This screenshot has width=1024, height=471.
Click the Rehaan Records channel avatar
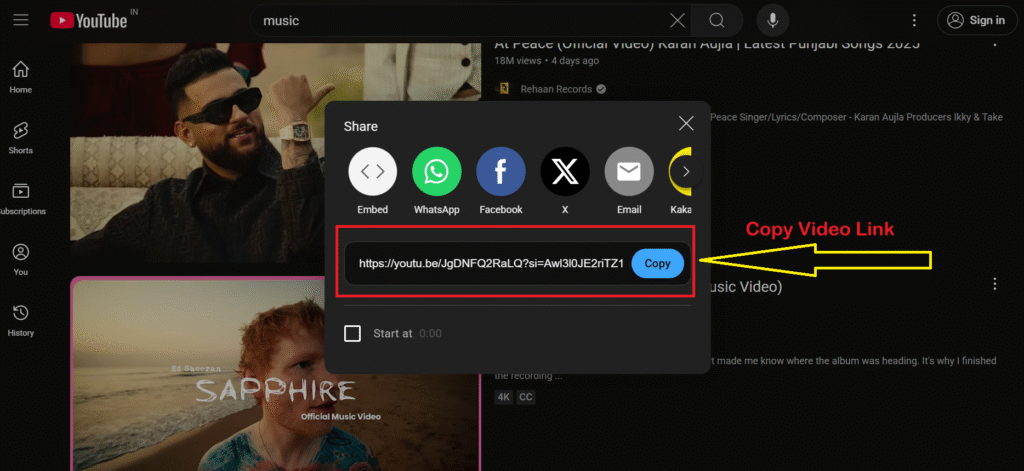(x=504, y=89)
